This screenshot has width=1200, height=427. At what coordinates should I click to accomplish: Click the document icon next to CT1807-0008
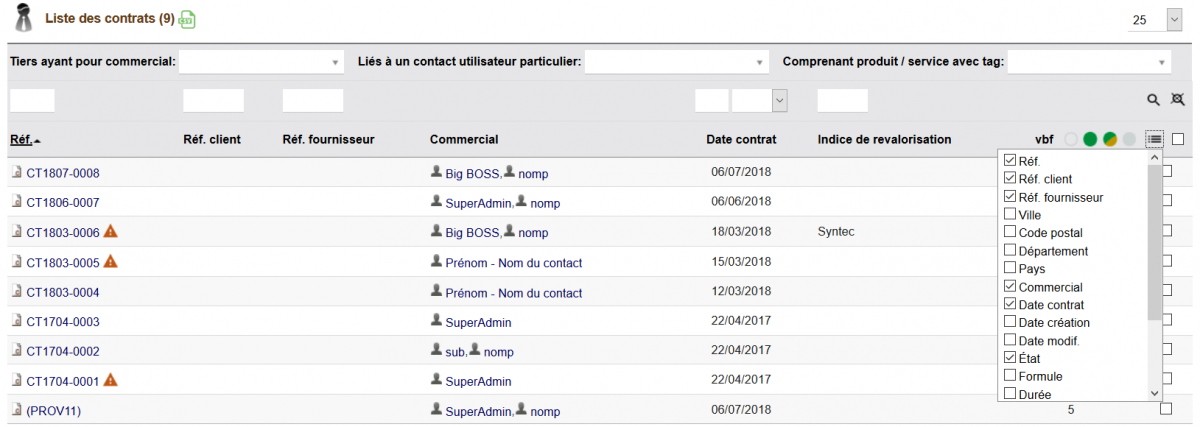point(16,173)
